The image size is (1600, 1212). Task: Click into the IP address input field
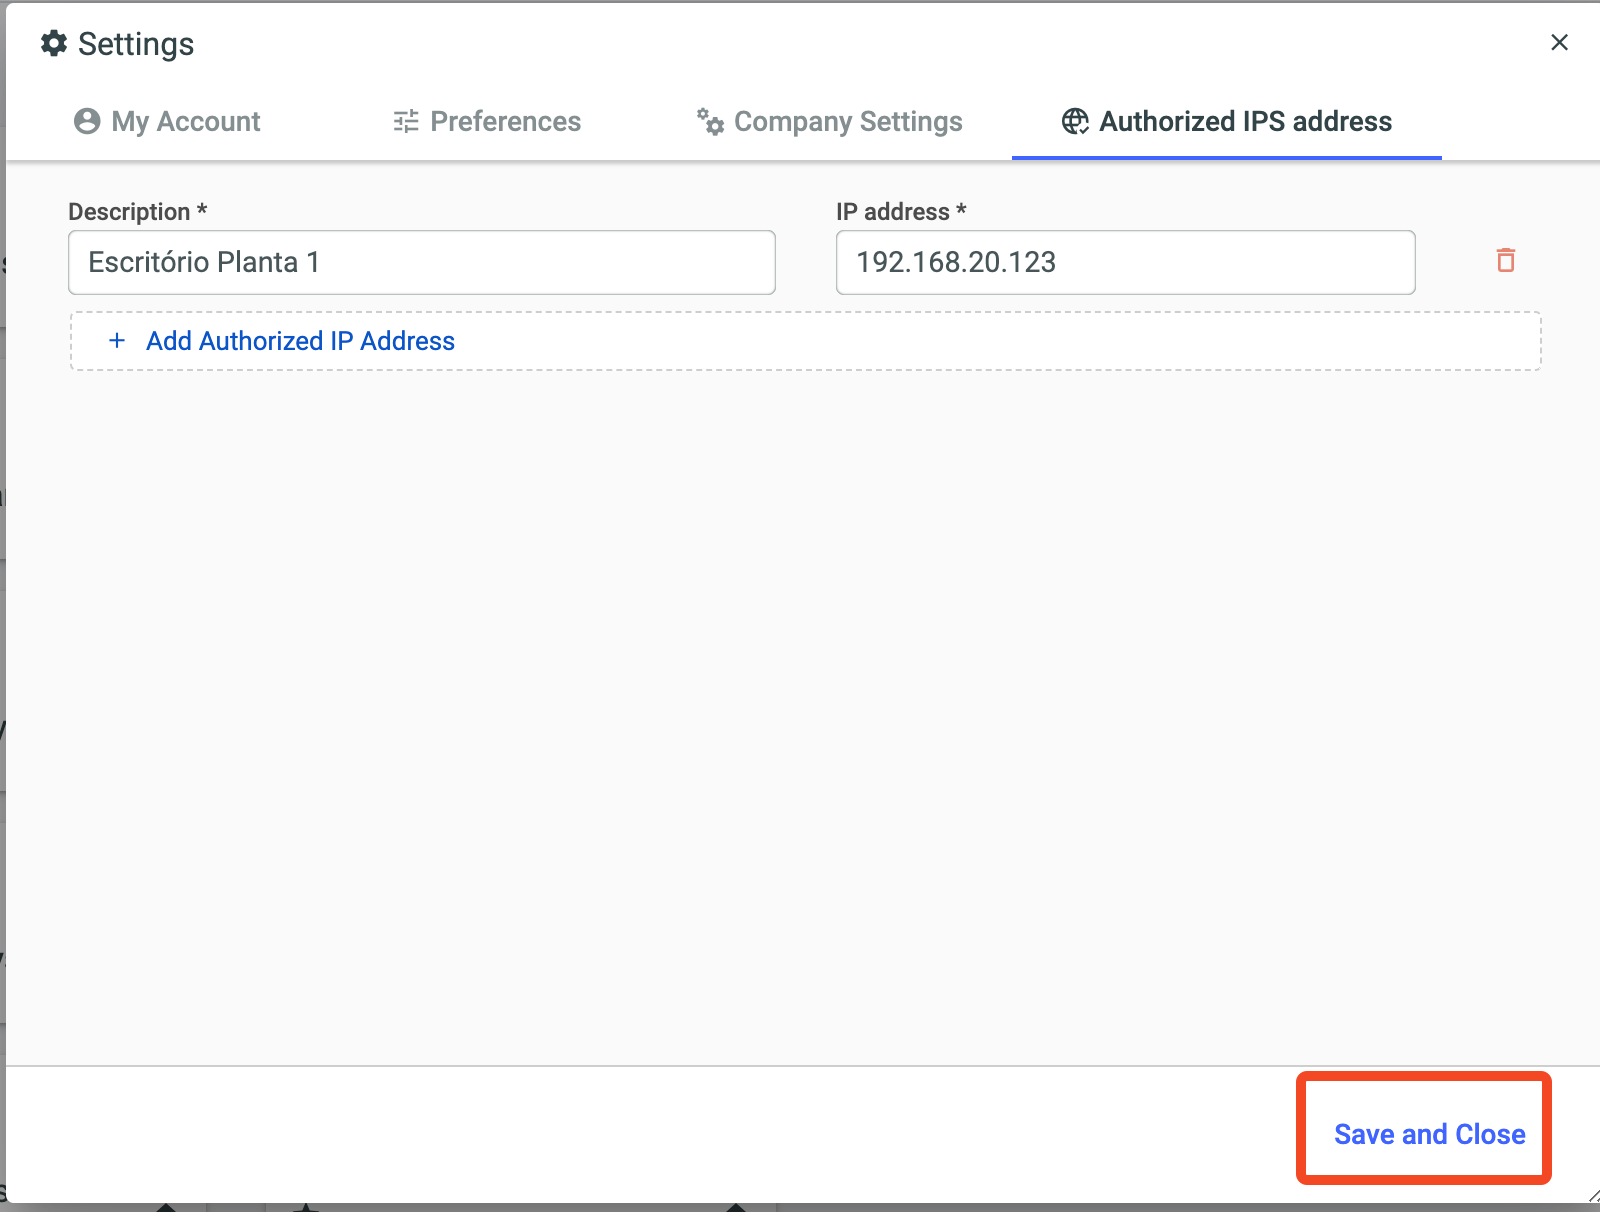pos(1125,262)
